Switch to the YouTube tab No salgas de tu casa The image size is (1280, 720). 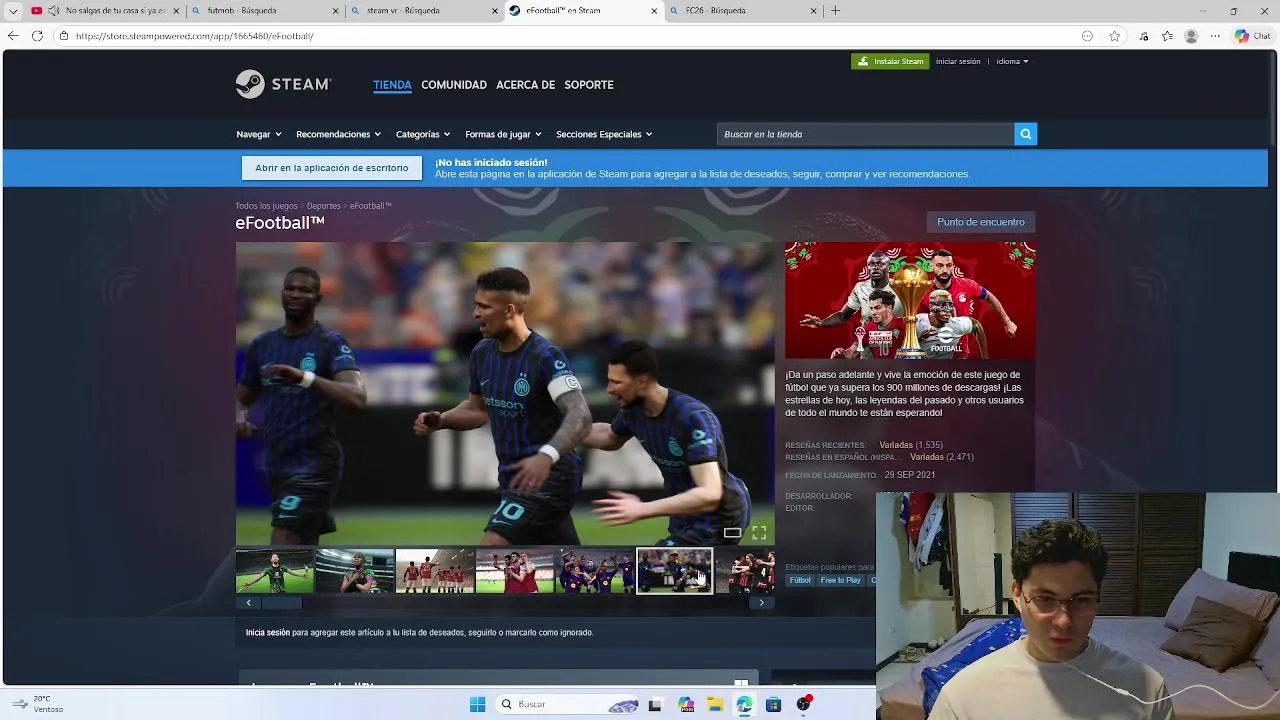(105, 11)
